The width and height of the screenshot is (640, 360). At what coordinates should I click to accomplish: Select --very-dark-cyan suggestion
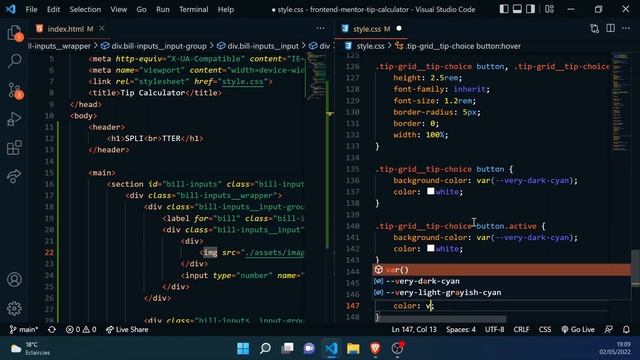(x=502, y=281)
